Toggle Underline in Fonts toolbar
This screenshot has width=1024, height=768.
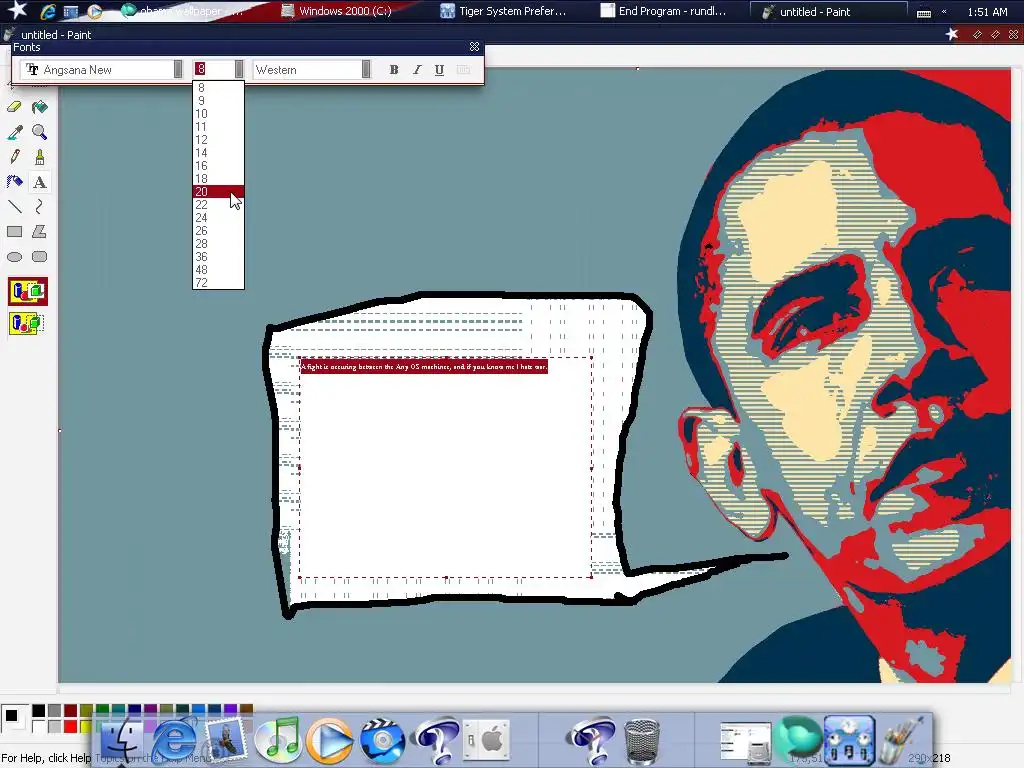click(x=440, y=70)
